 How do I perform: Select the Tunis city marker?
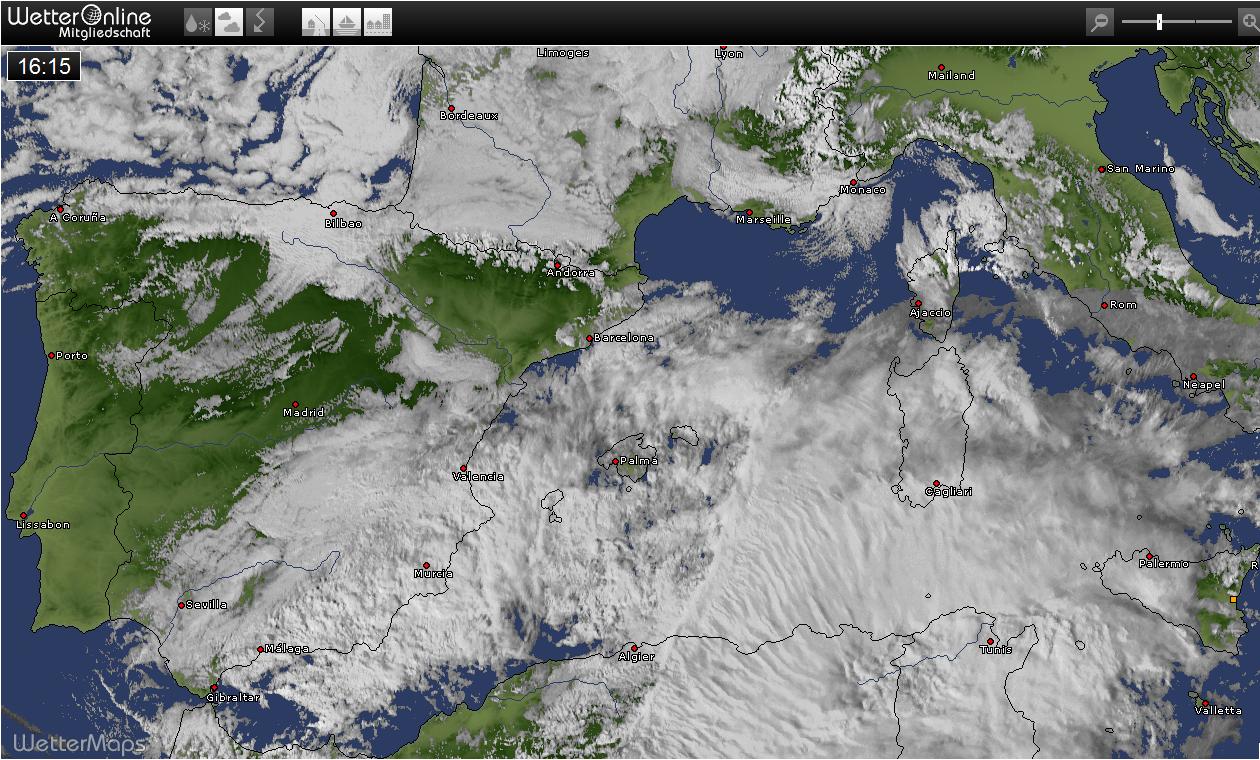coord(990,641)
